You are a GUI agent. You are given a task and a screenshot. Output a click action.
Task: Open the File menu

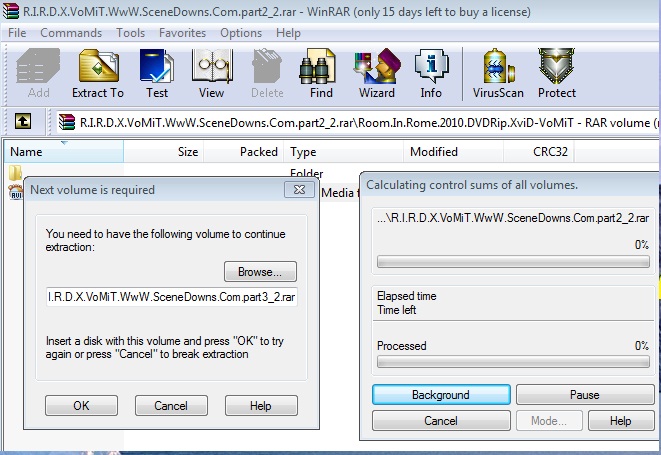coord(17,33)
